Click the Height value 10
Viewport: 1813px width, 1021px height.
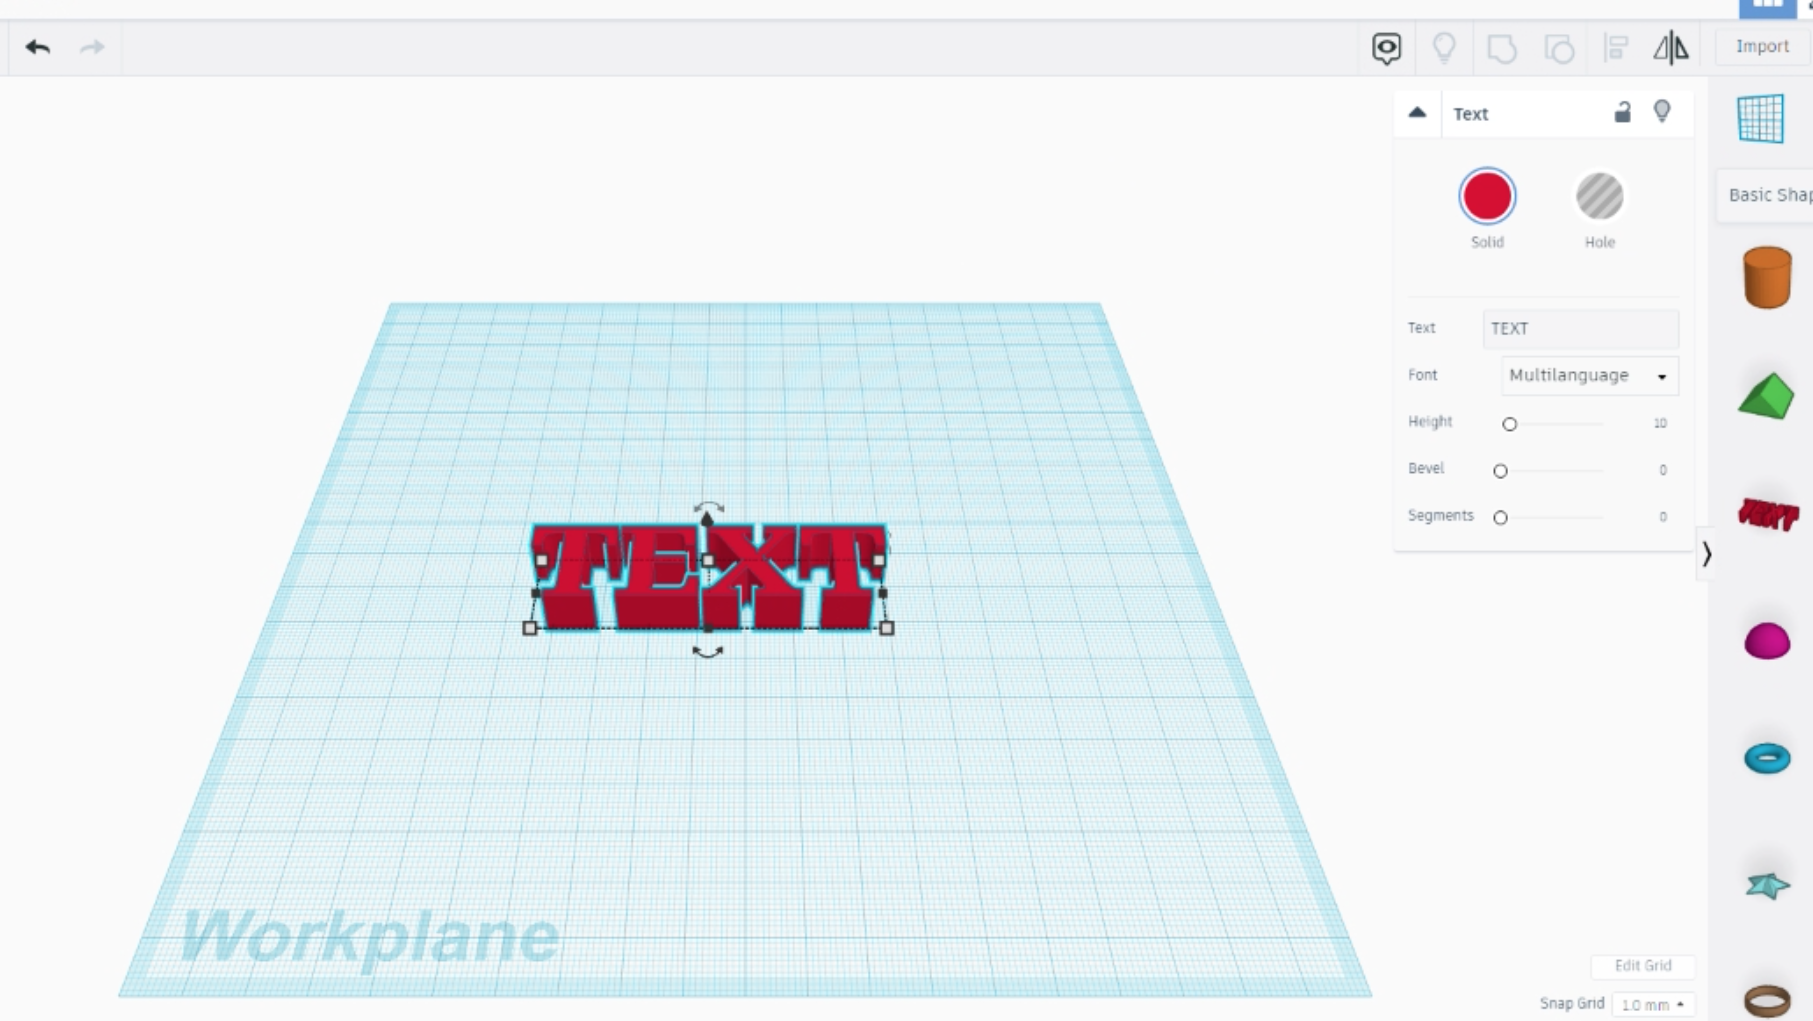pos(1660,424)
